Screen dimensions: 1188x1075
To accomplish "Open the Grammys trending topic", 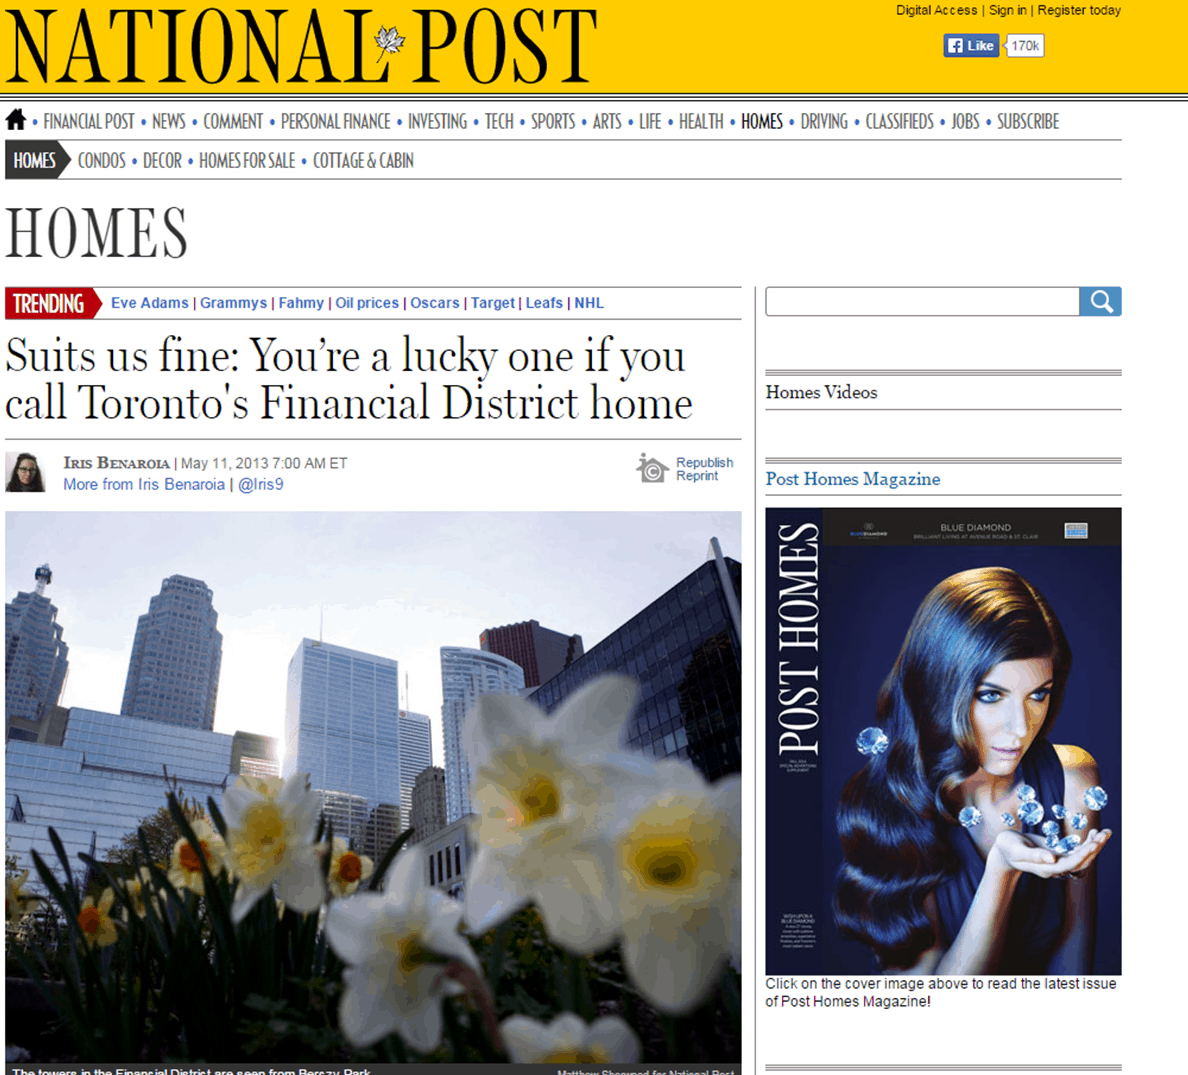I will tap(233, 303).
